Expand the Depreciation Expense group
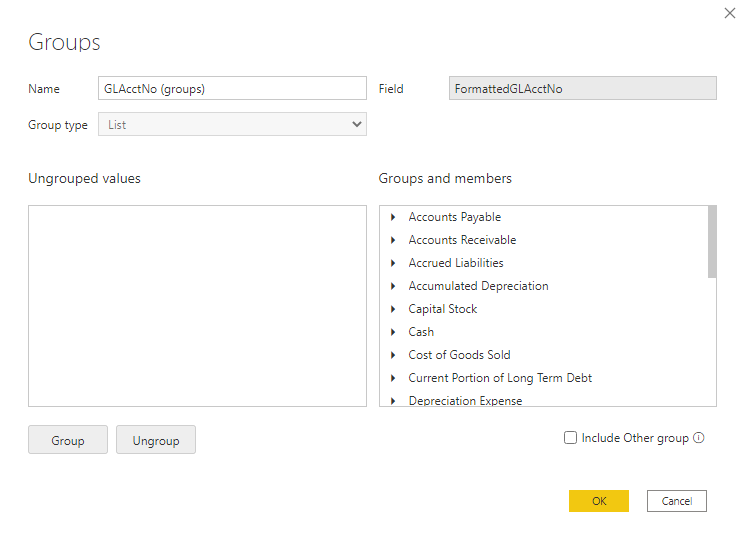745x540 pixels. [x=393, y=401]
